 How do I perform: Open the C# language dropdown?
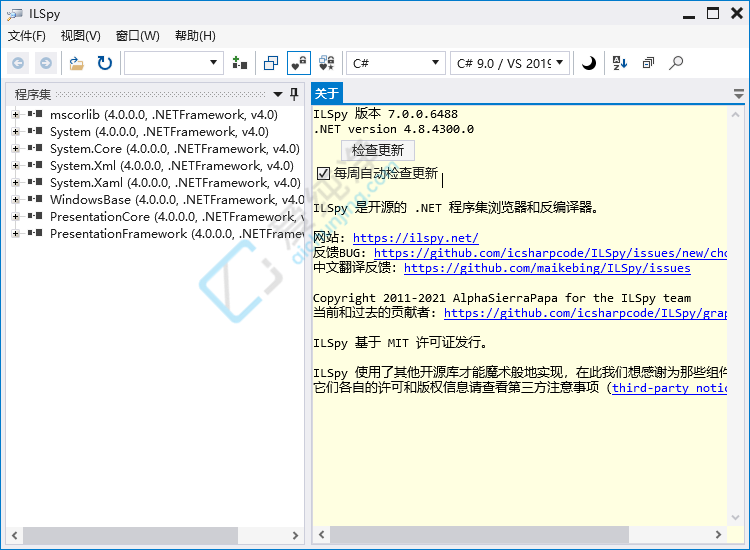(x=396, y=63)
